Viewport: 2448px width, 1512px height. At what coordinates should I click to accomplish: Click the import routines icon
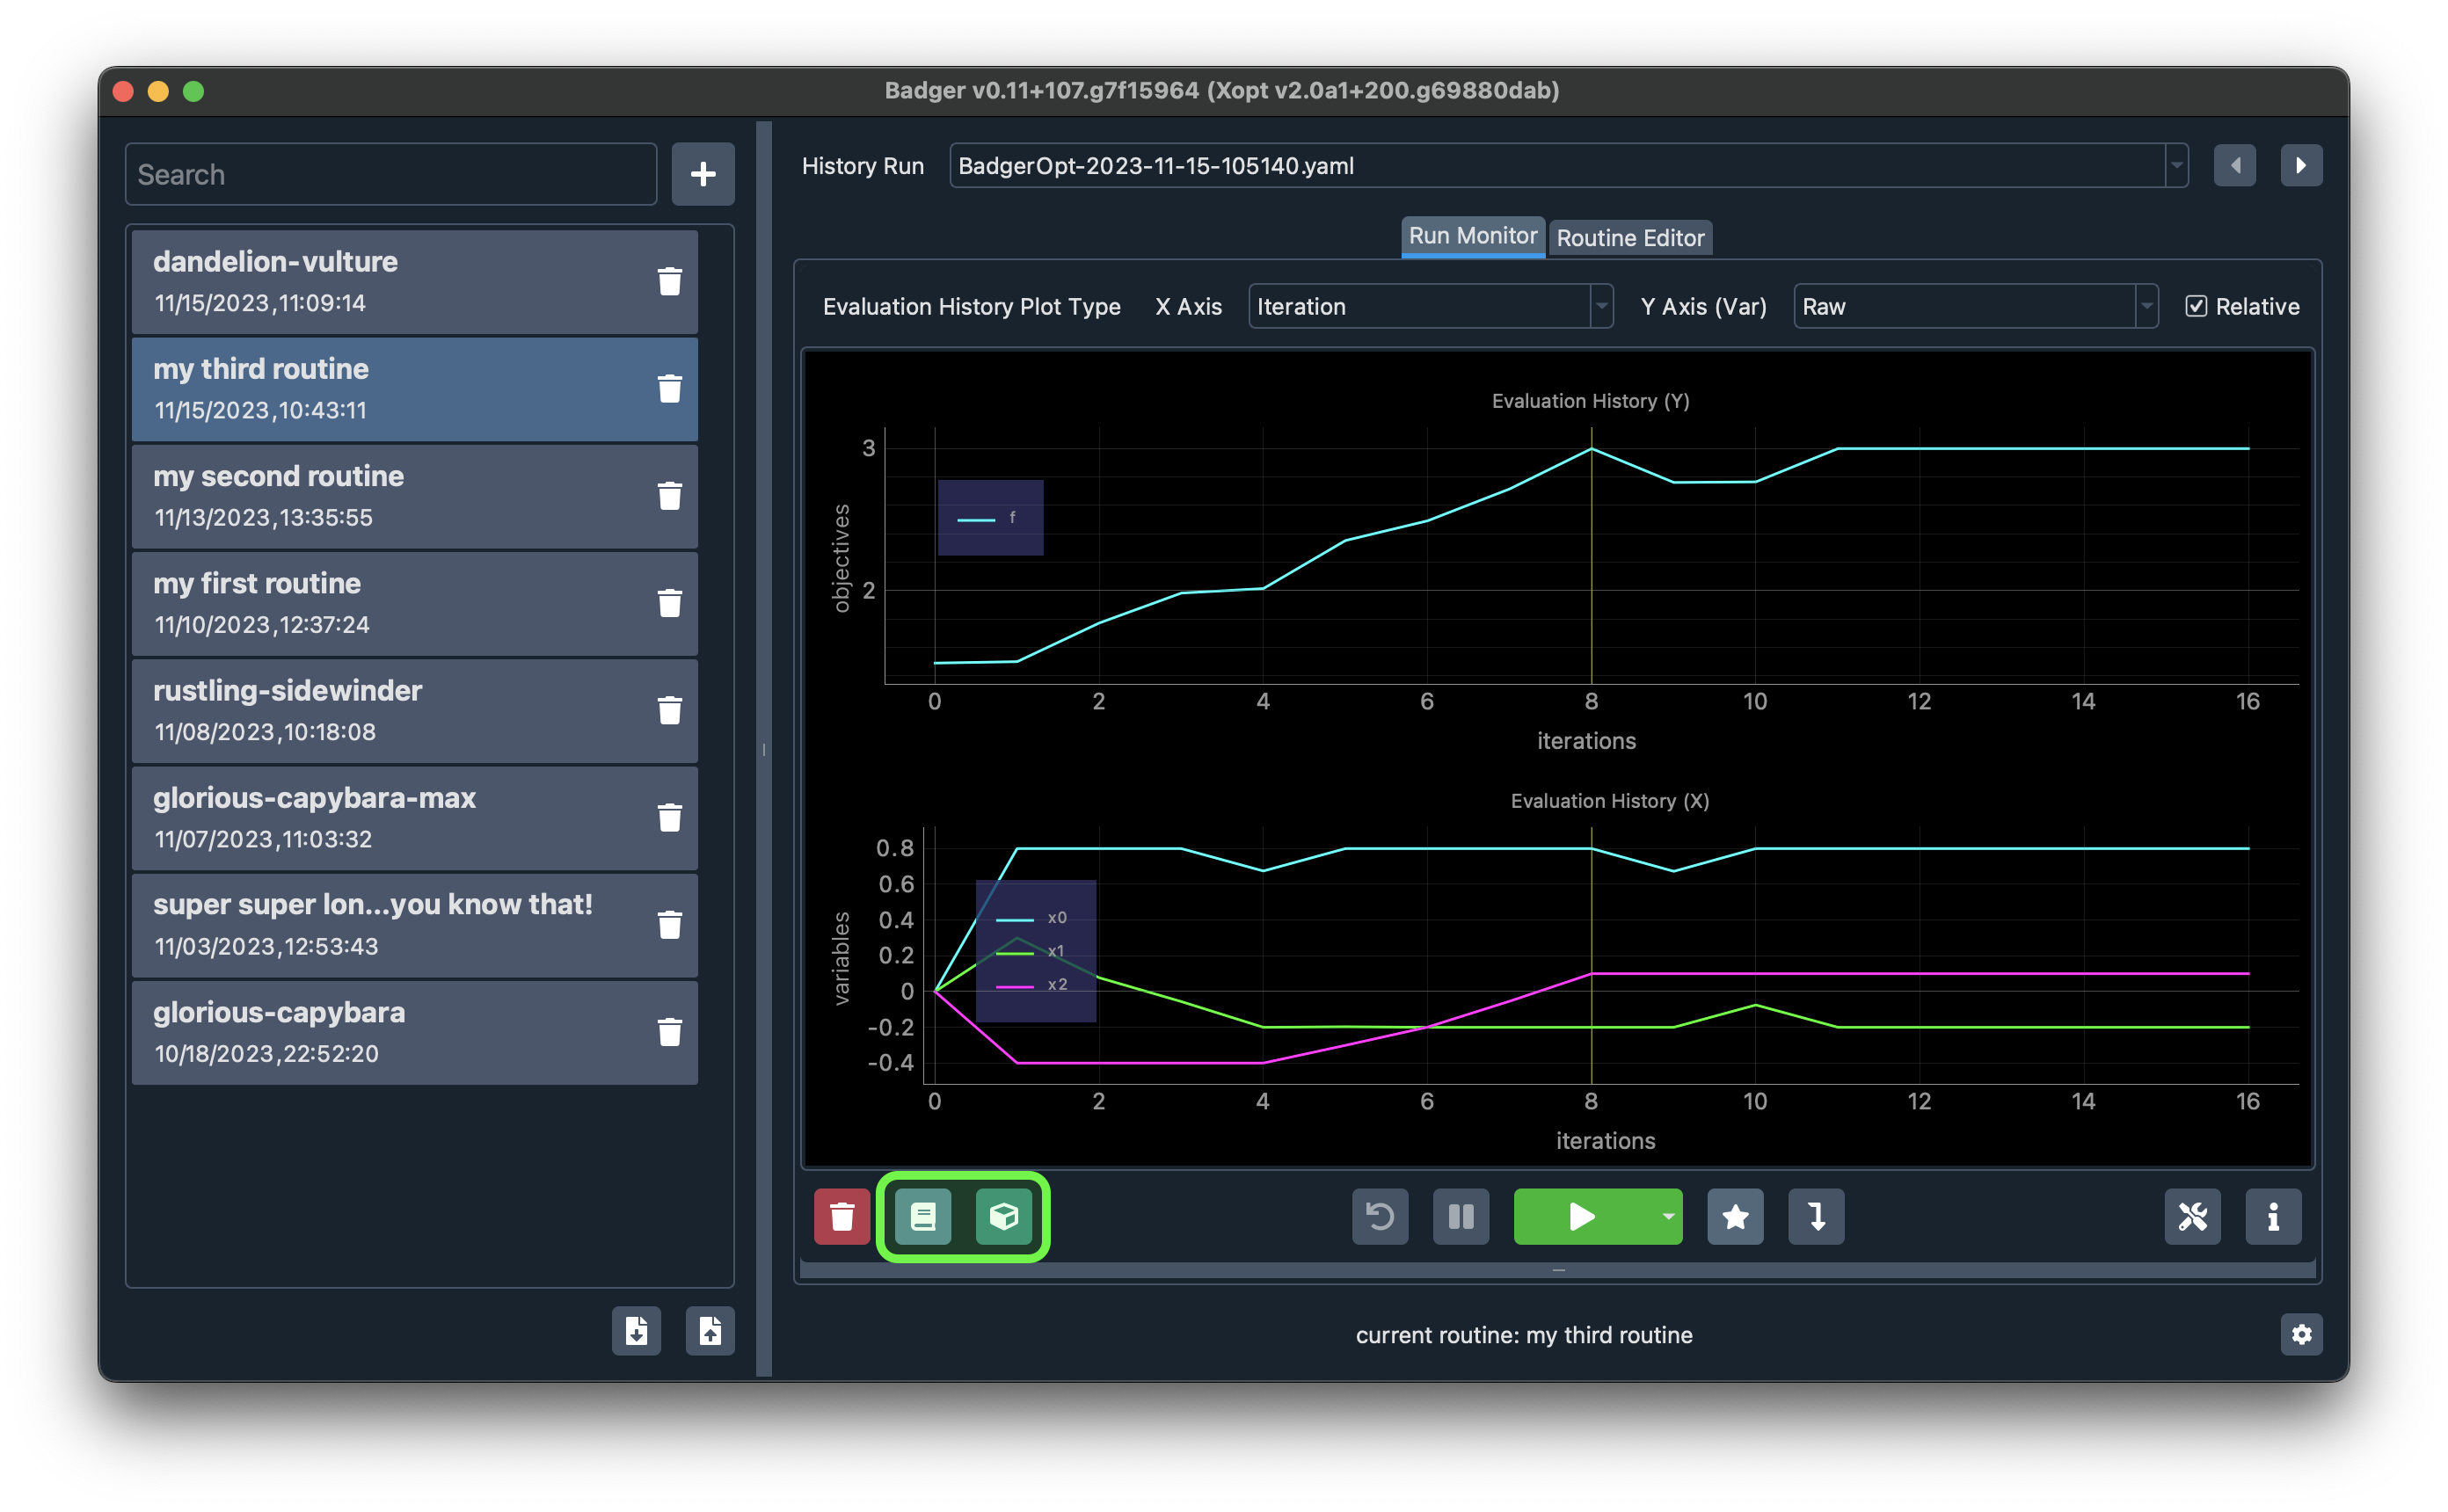[x=710, y=1331]
